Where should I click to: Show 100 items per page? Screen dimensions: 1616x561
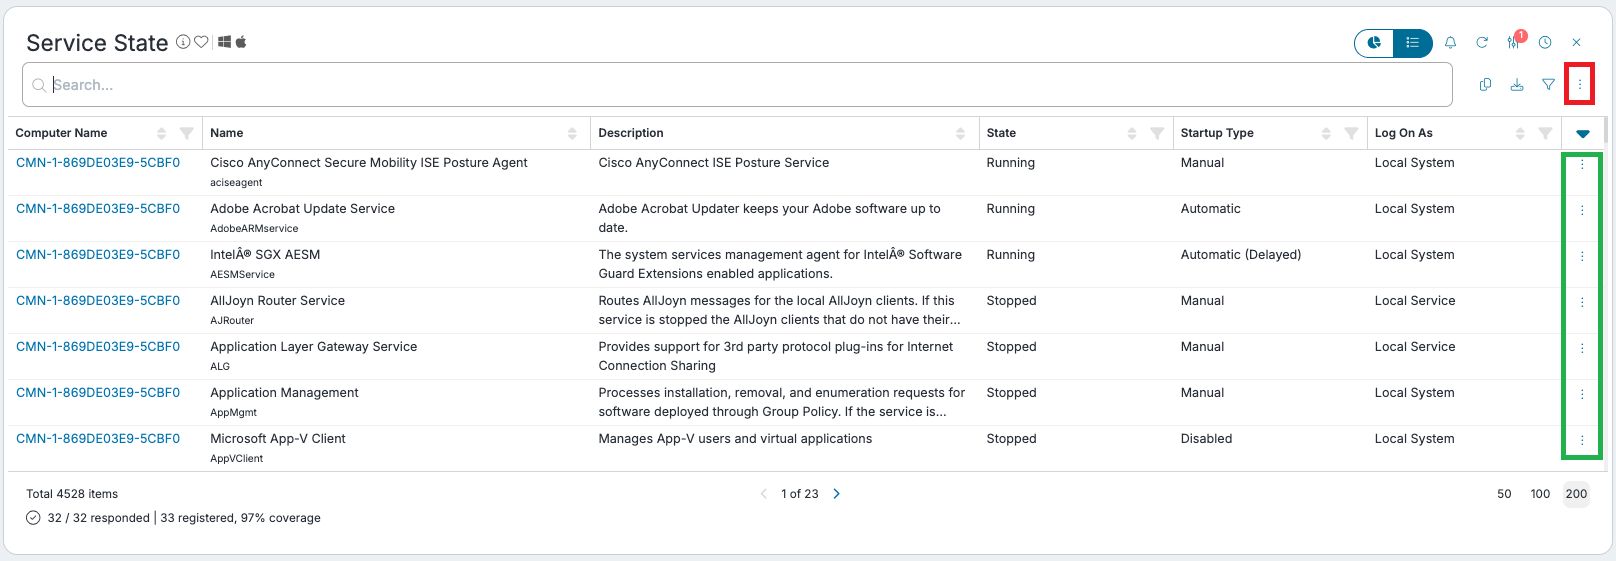pyautogui.click(x=1540, y=494)
